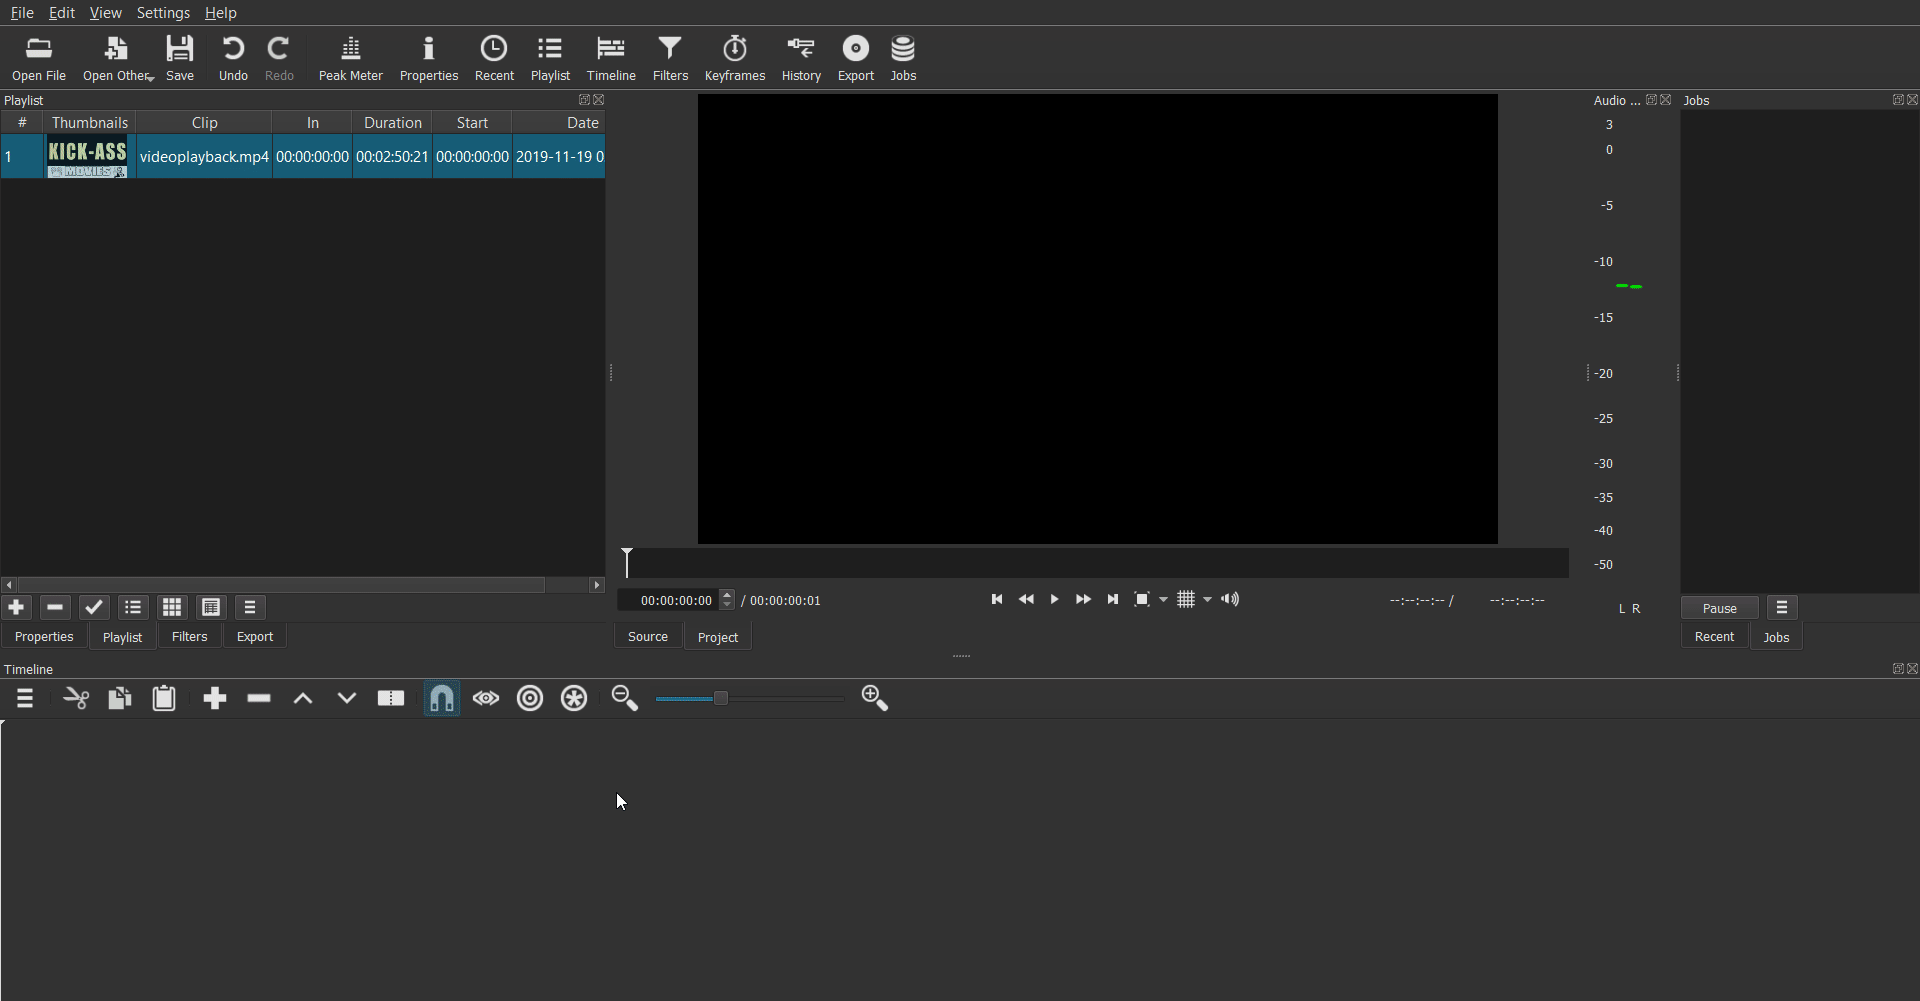Open the Filters panel from main toolbar
The height and width of the screenshot is (1001, 1920).
click(x=670, y=58)
